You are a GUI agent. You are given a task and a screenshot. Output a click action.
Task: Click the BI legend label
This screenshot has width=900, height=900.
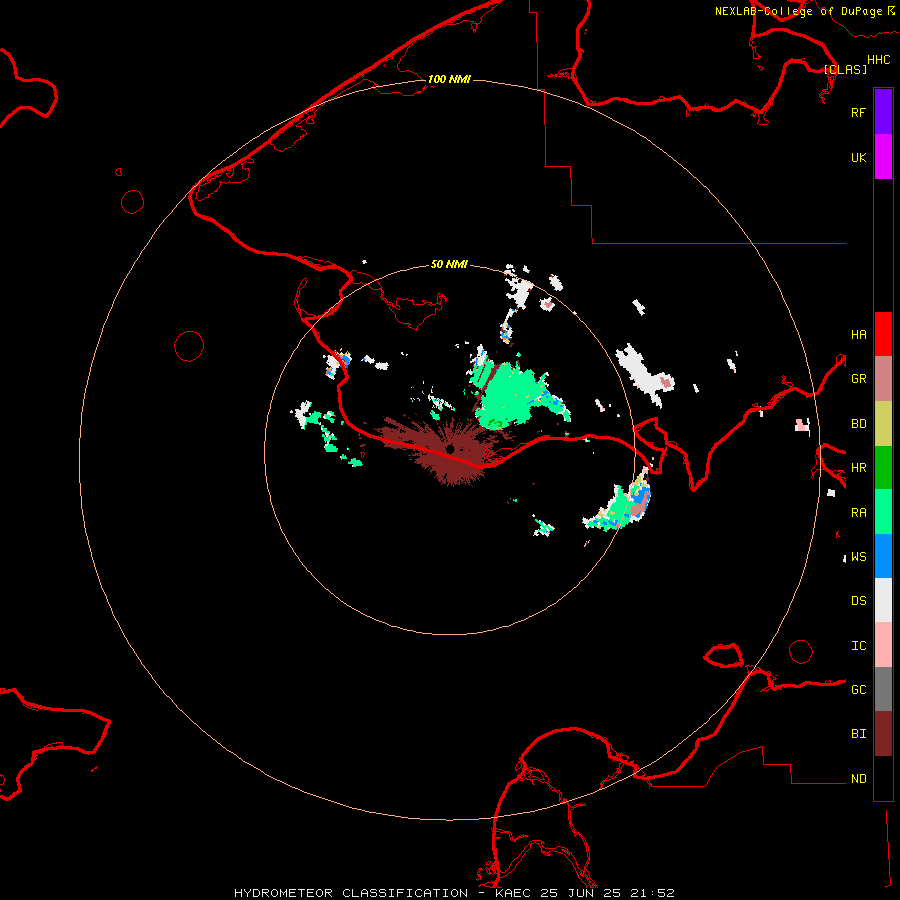858,734
